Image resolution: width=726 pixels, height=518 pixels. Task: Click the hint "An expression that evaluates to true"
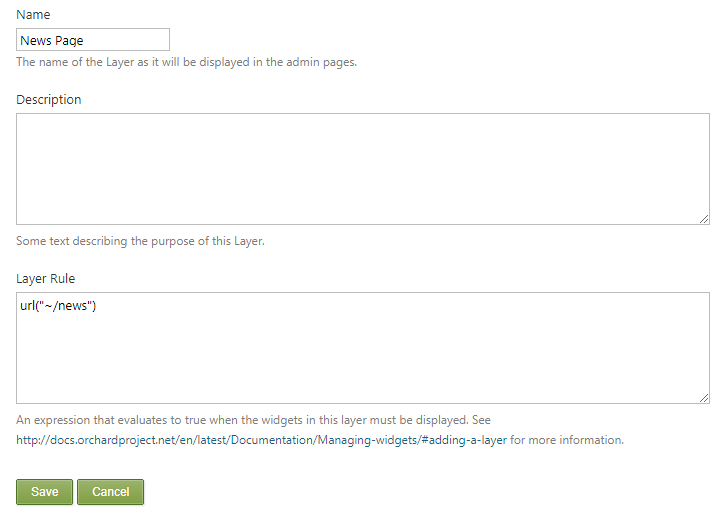(x=253, y=420)
